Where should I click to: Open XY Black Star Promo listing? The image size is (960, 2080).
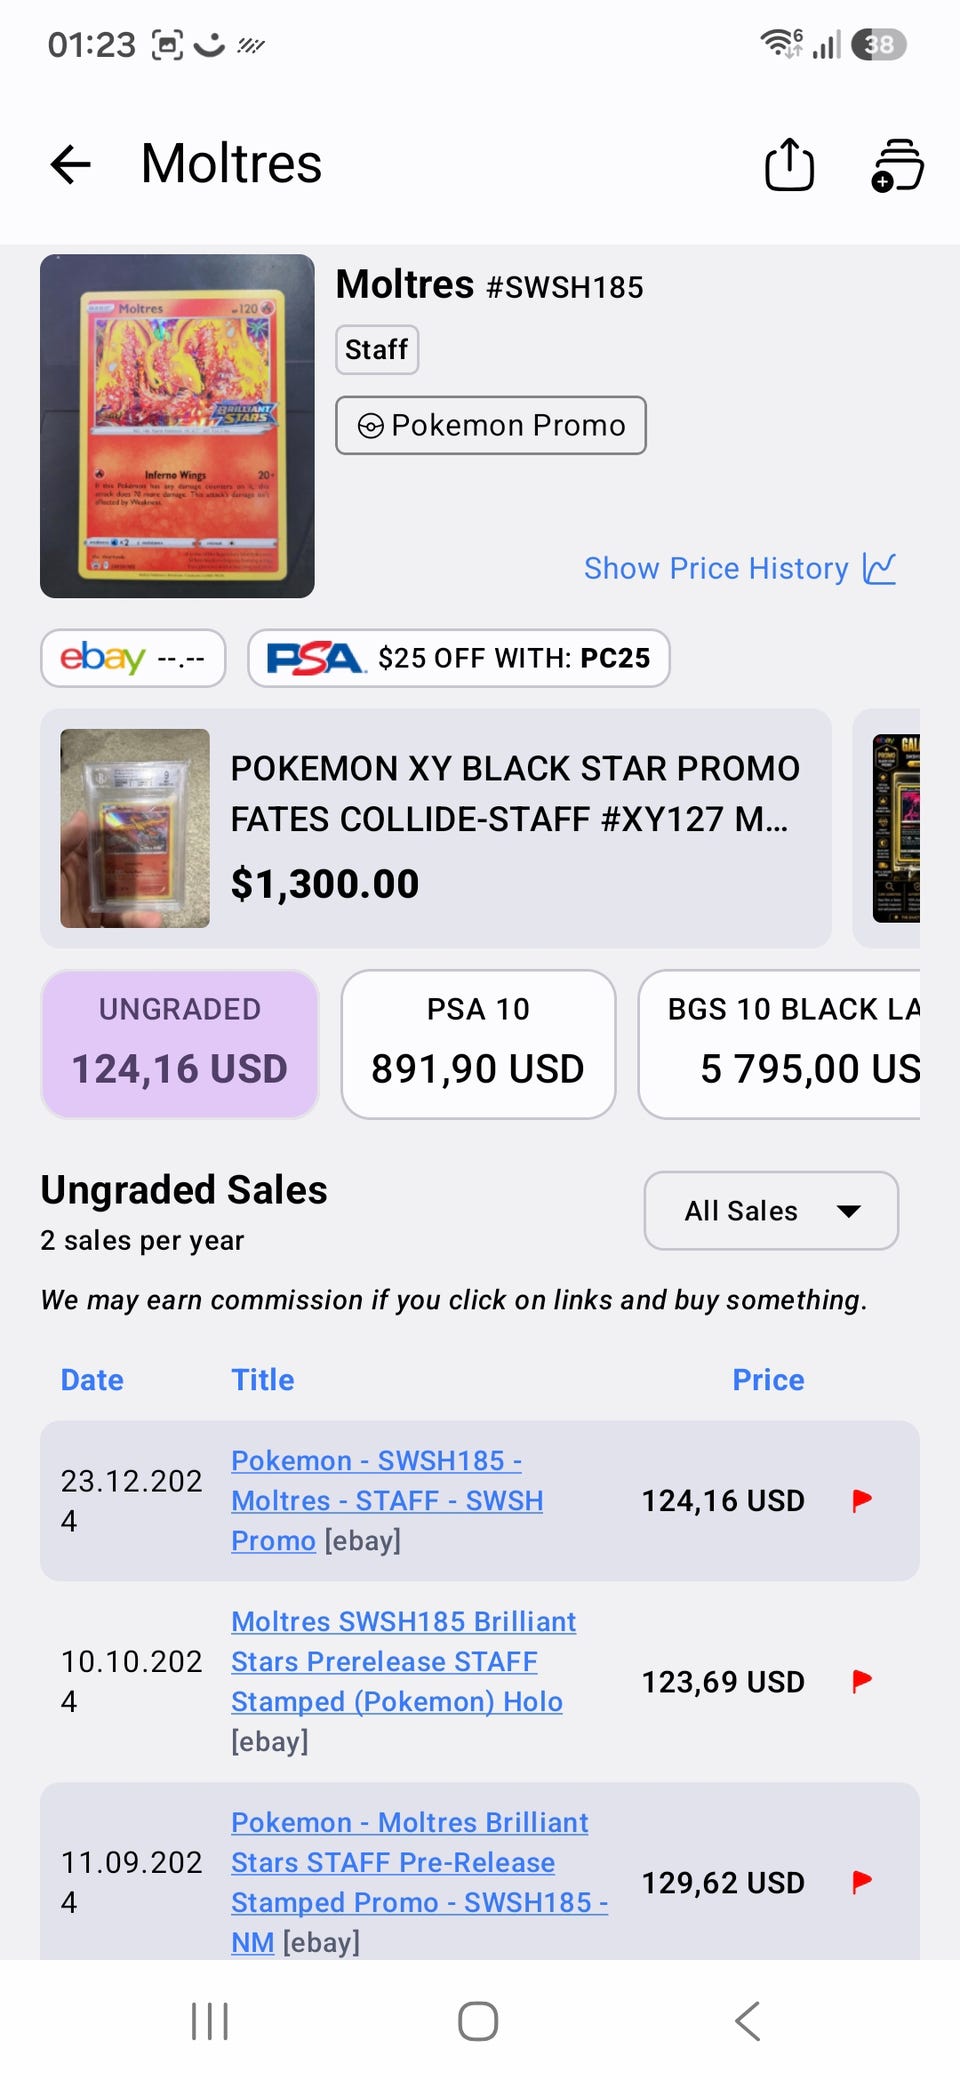tap(436, 828)
